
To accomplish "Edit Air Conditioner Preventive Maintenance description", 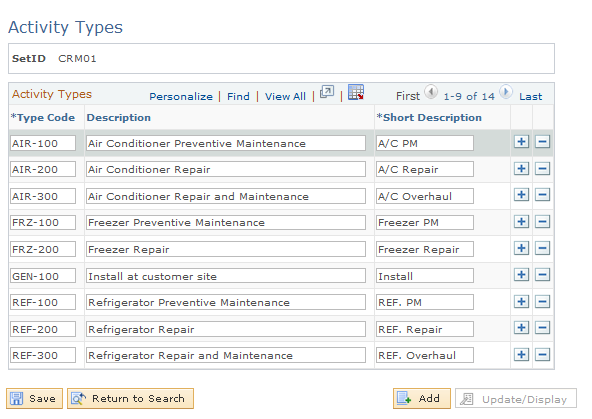I will point(226,143).
